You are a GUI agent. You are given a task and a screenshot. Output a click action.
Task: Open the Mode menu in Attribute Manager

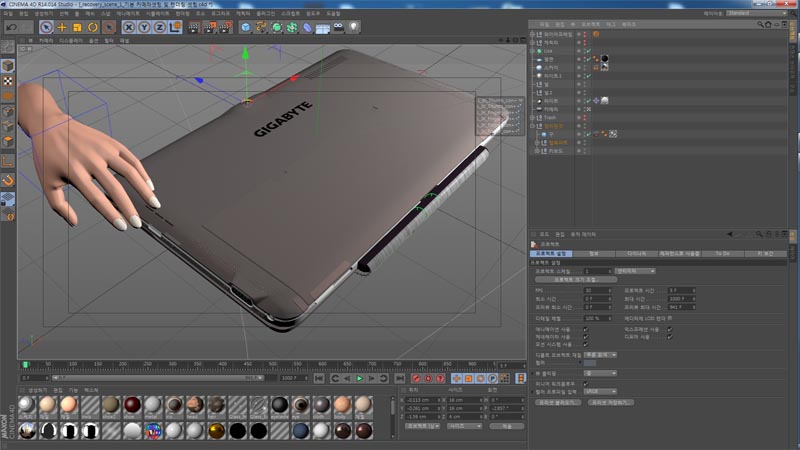(x=544, y=234)
